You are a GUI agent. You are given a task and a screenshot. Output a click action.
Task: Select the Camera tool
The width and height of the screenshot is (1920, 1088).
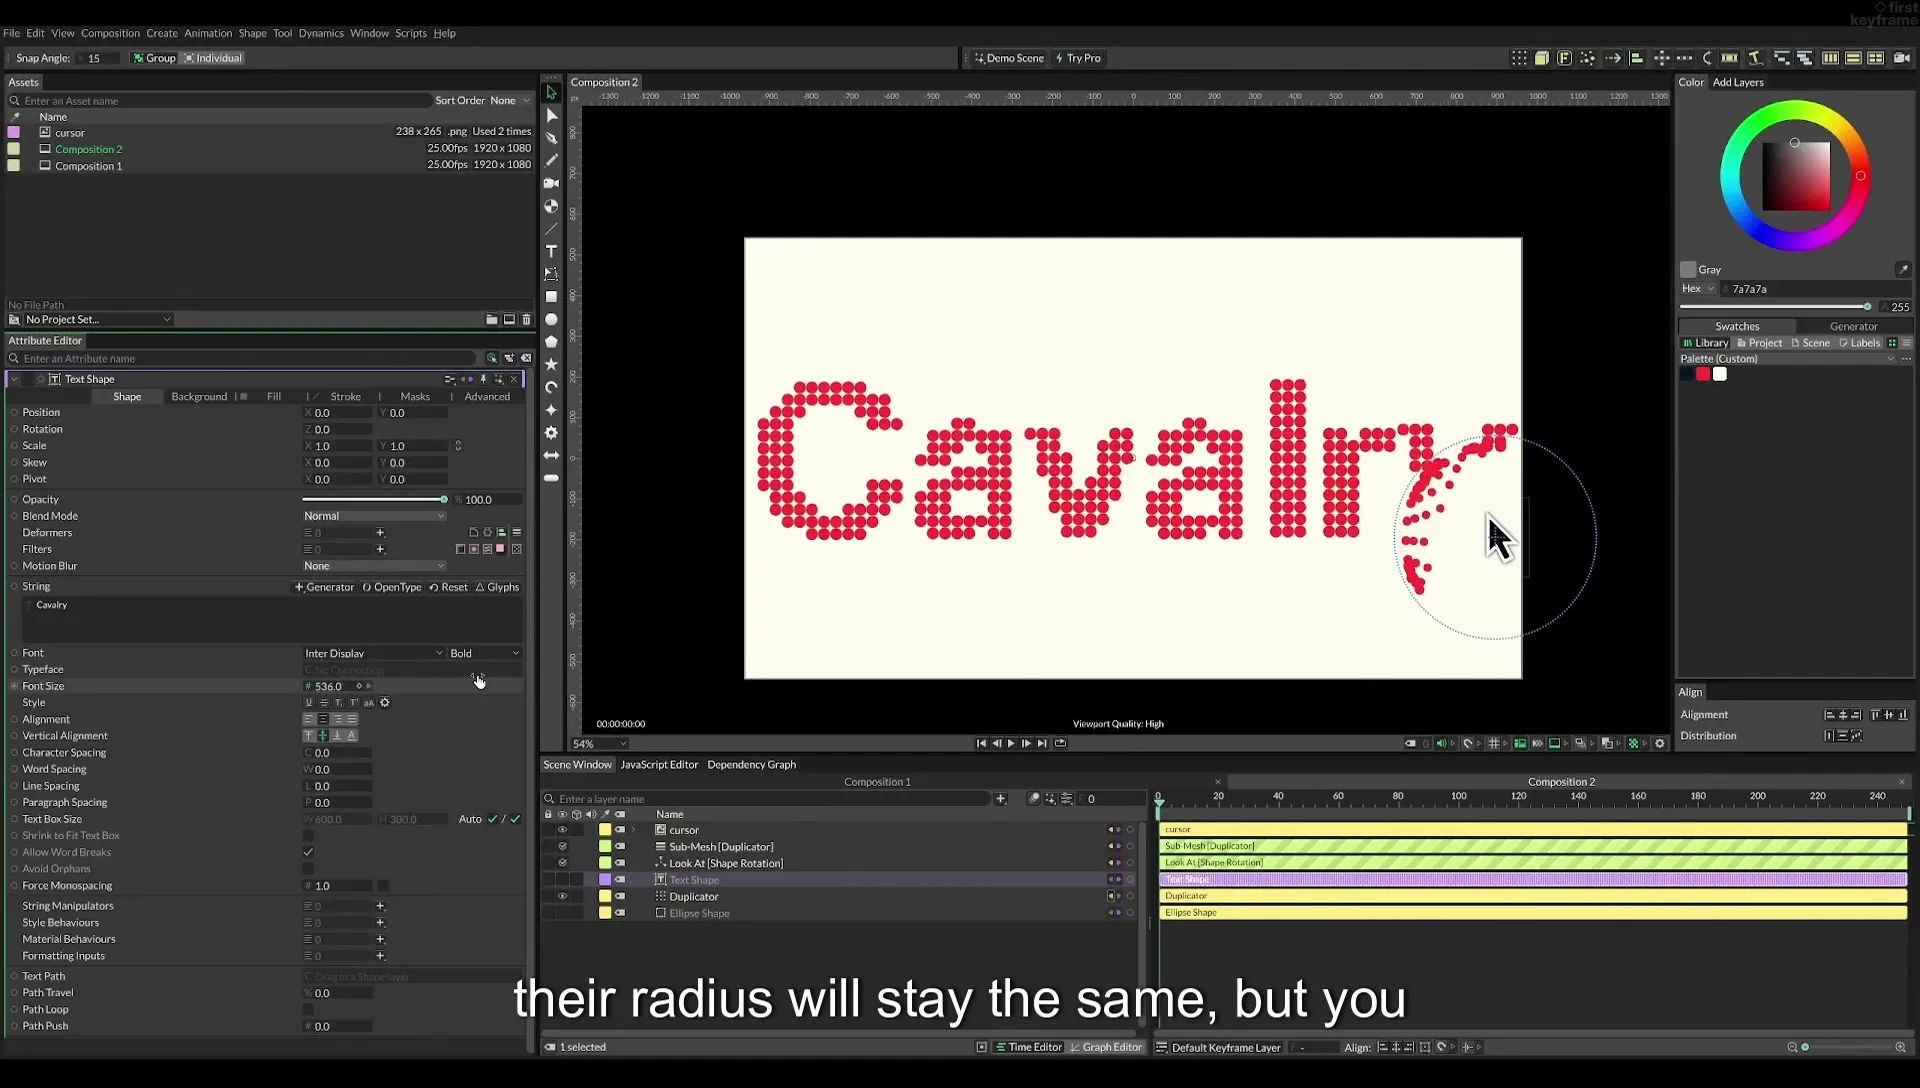[551, 183]
